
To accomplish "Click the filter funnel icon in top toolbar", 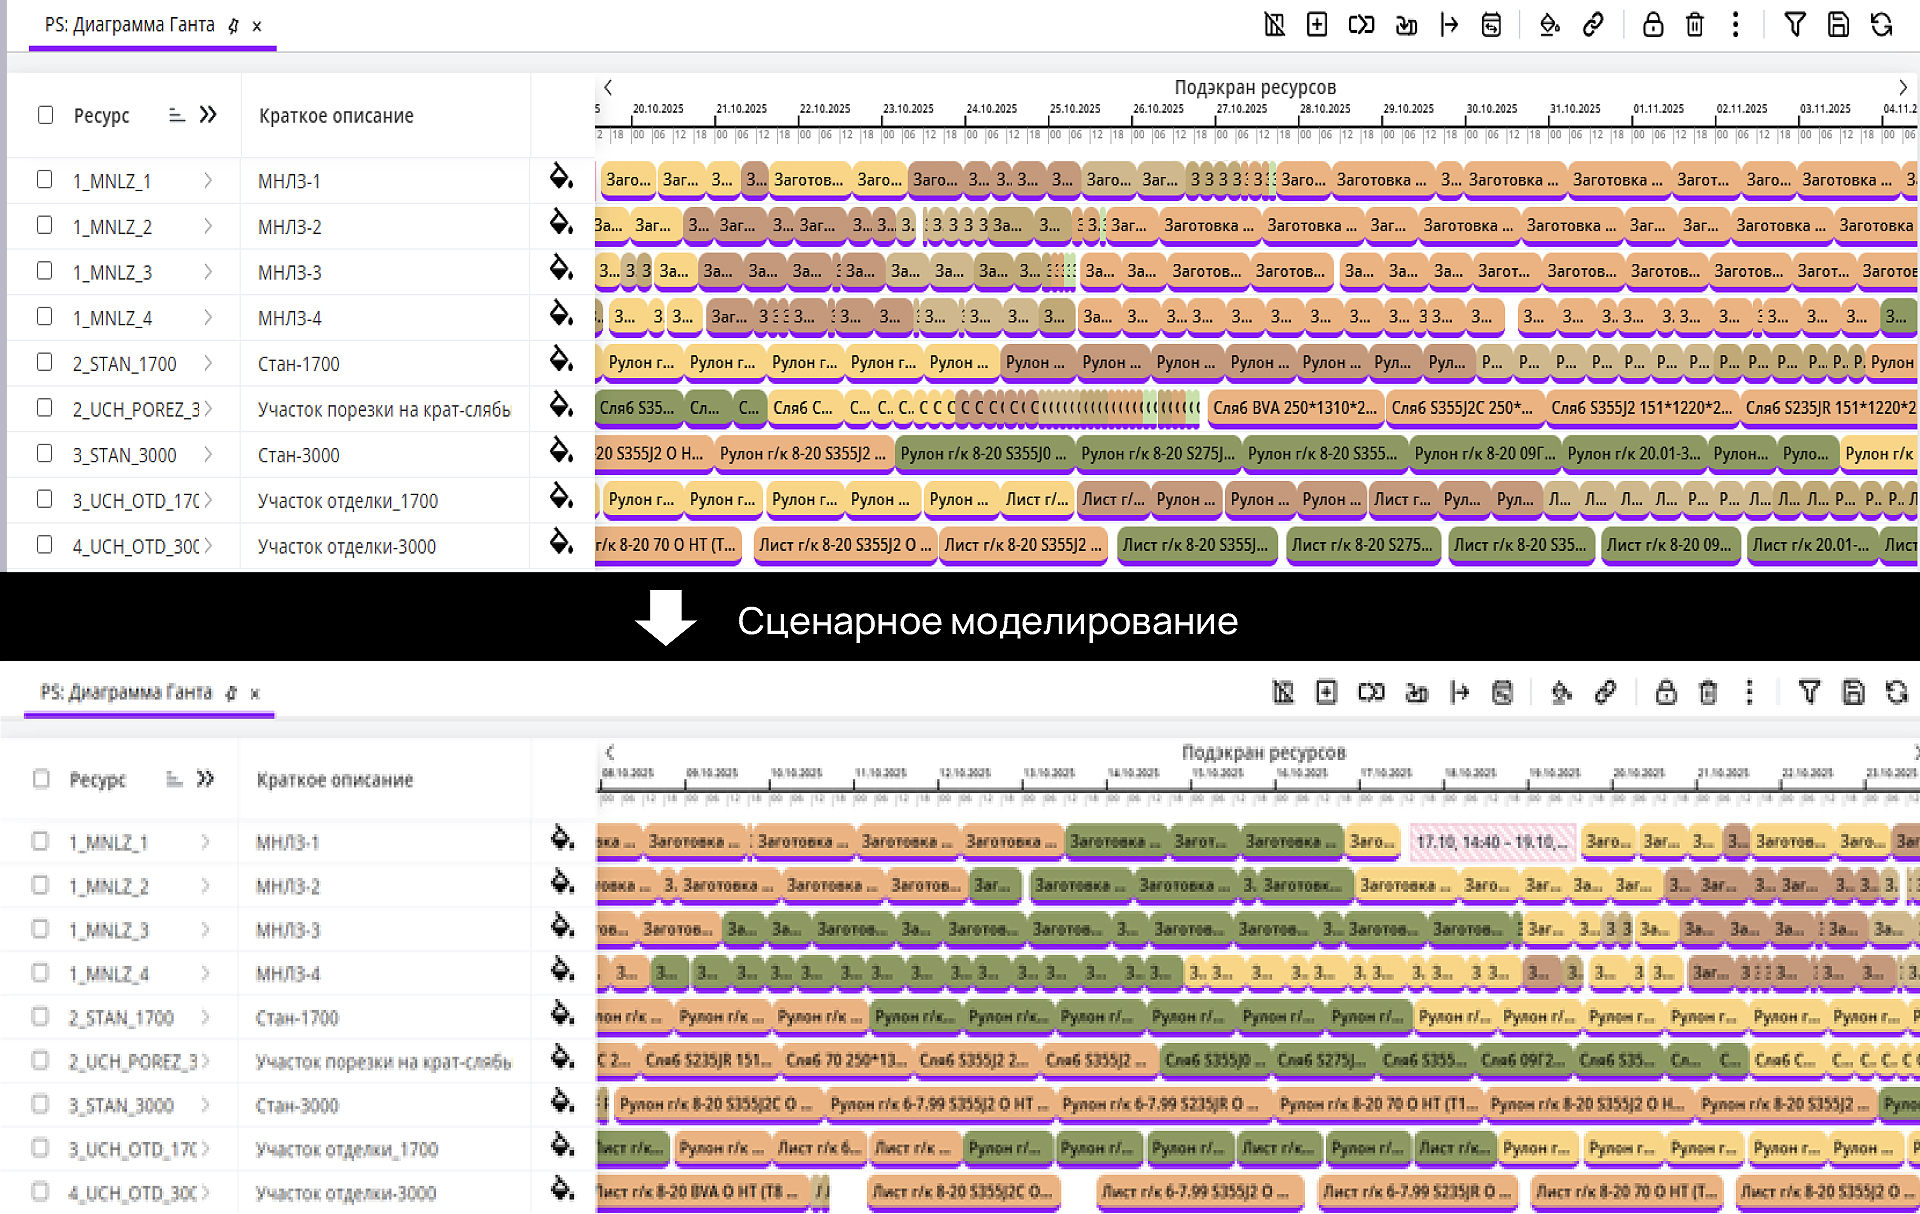I will coord(1795,25).
